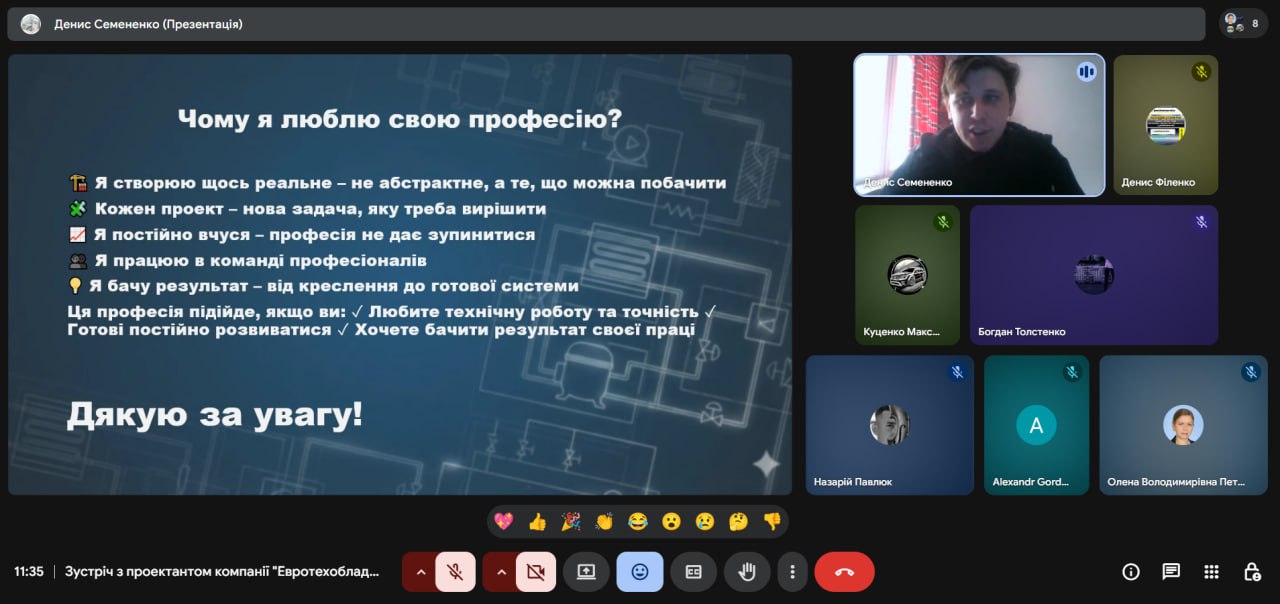Viewport: 1280px width, 604px height.
Task: Toggle closed captions
Action: pyautogui.click(x=693, y=572)
